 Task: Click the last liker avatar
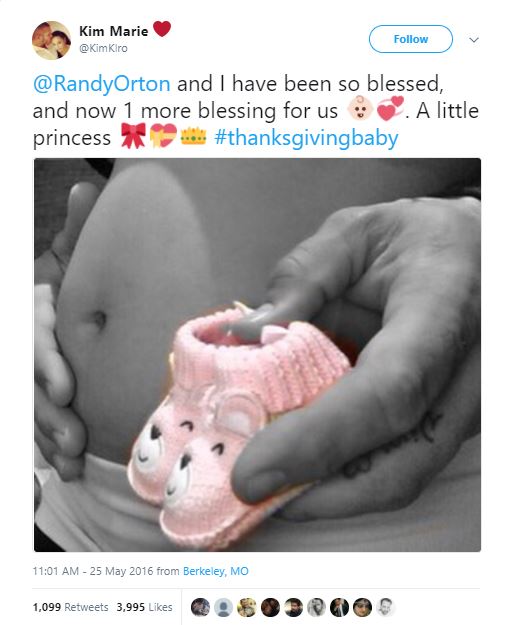coord(386,607)
